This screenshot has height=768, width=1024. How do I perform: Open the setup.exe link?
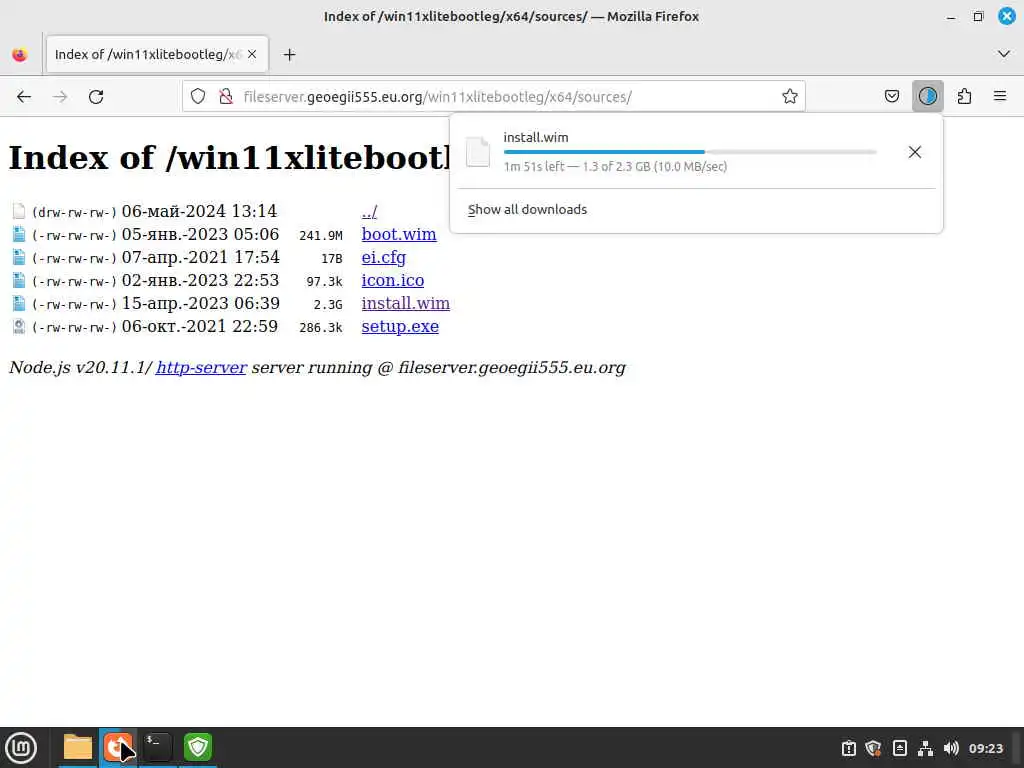[400, 327]
